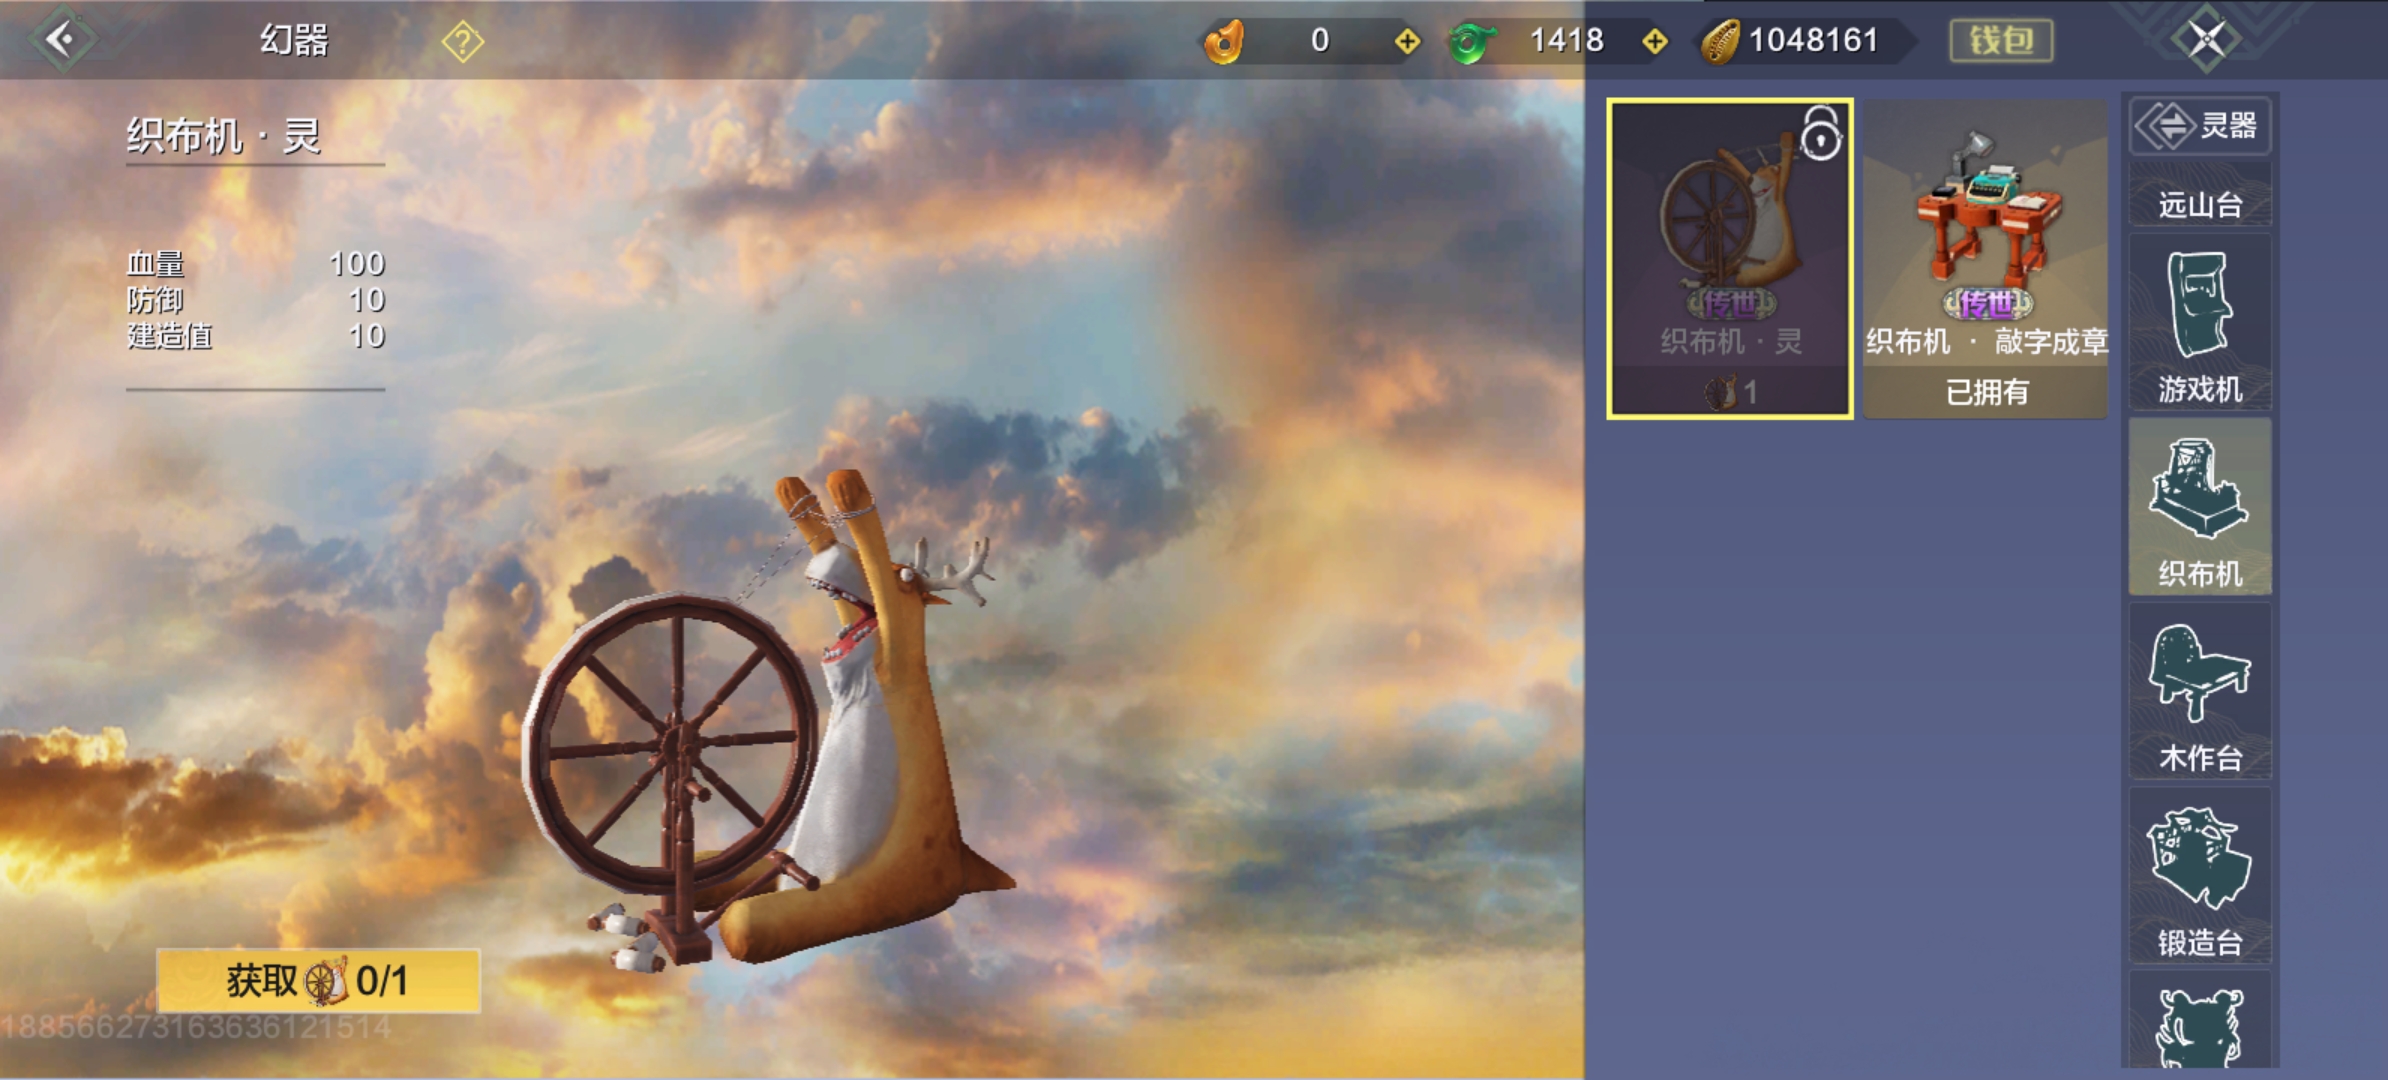Click the partially visible bottom category icon
The height and width of the screenshot is (1080, 2388).
click(2199, 1025)
